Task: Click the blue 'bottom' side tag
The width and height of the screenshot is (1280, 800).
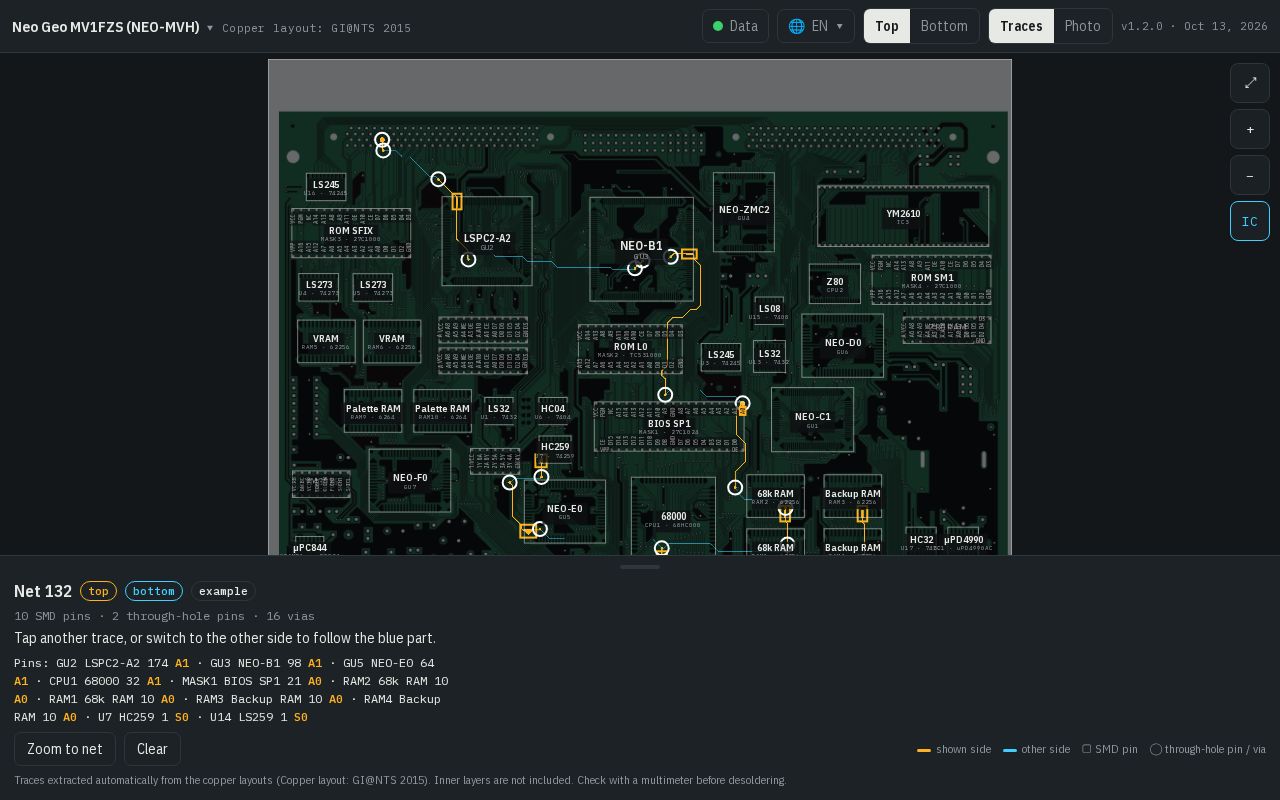Action: point(154,591)
